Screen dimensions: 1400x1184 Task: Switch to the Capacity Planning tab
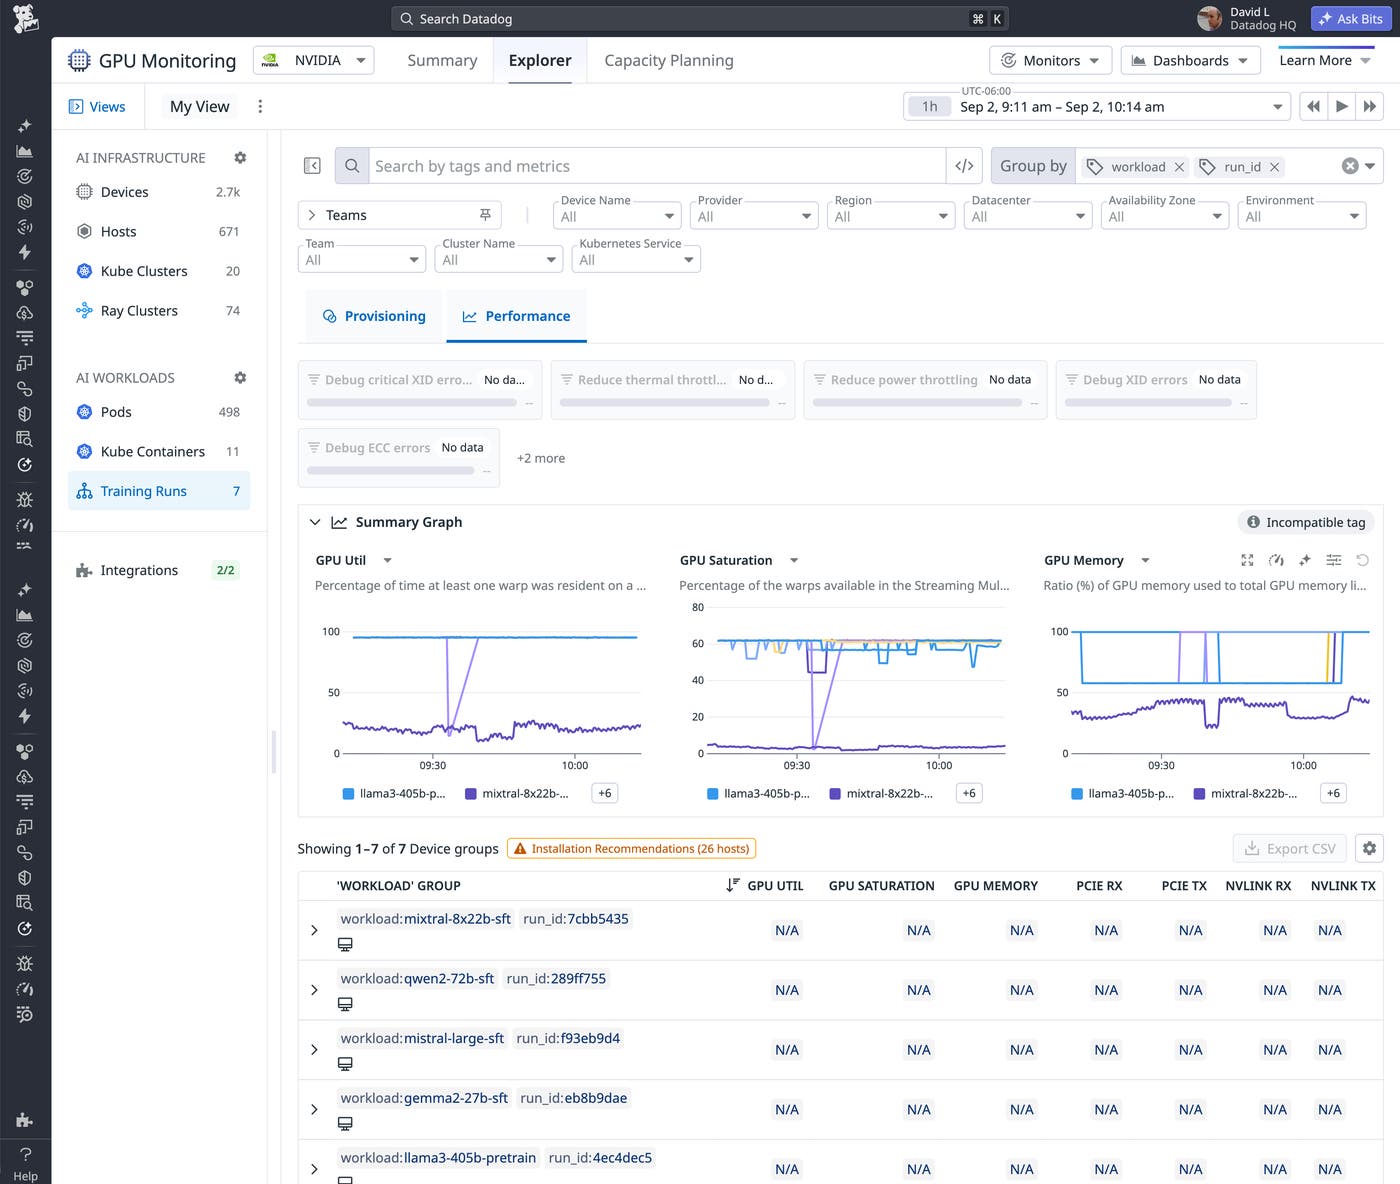(669, 61)
